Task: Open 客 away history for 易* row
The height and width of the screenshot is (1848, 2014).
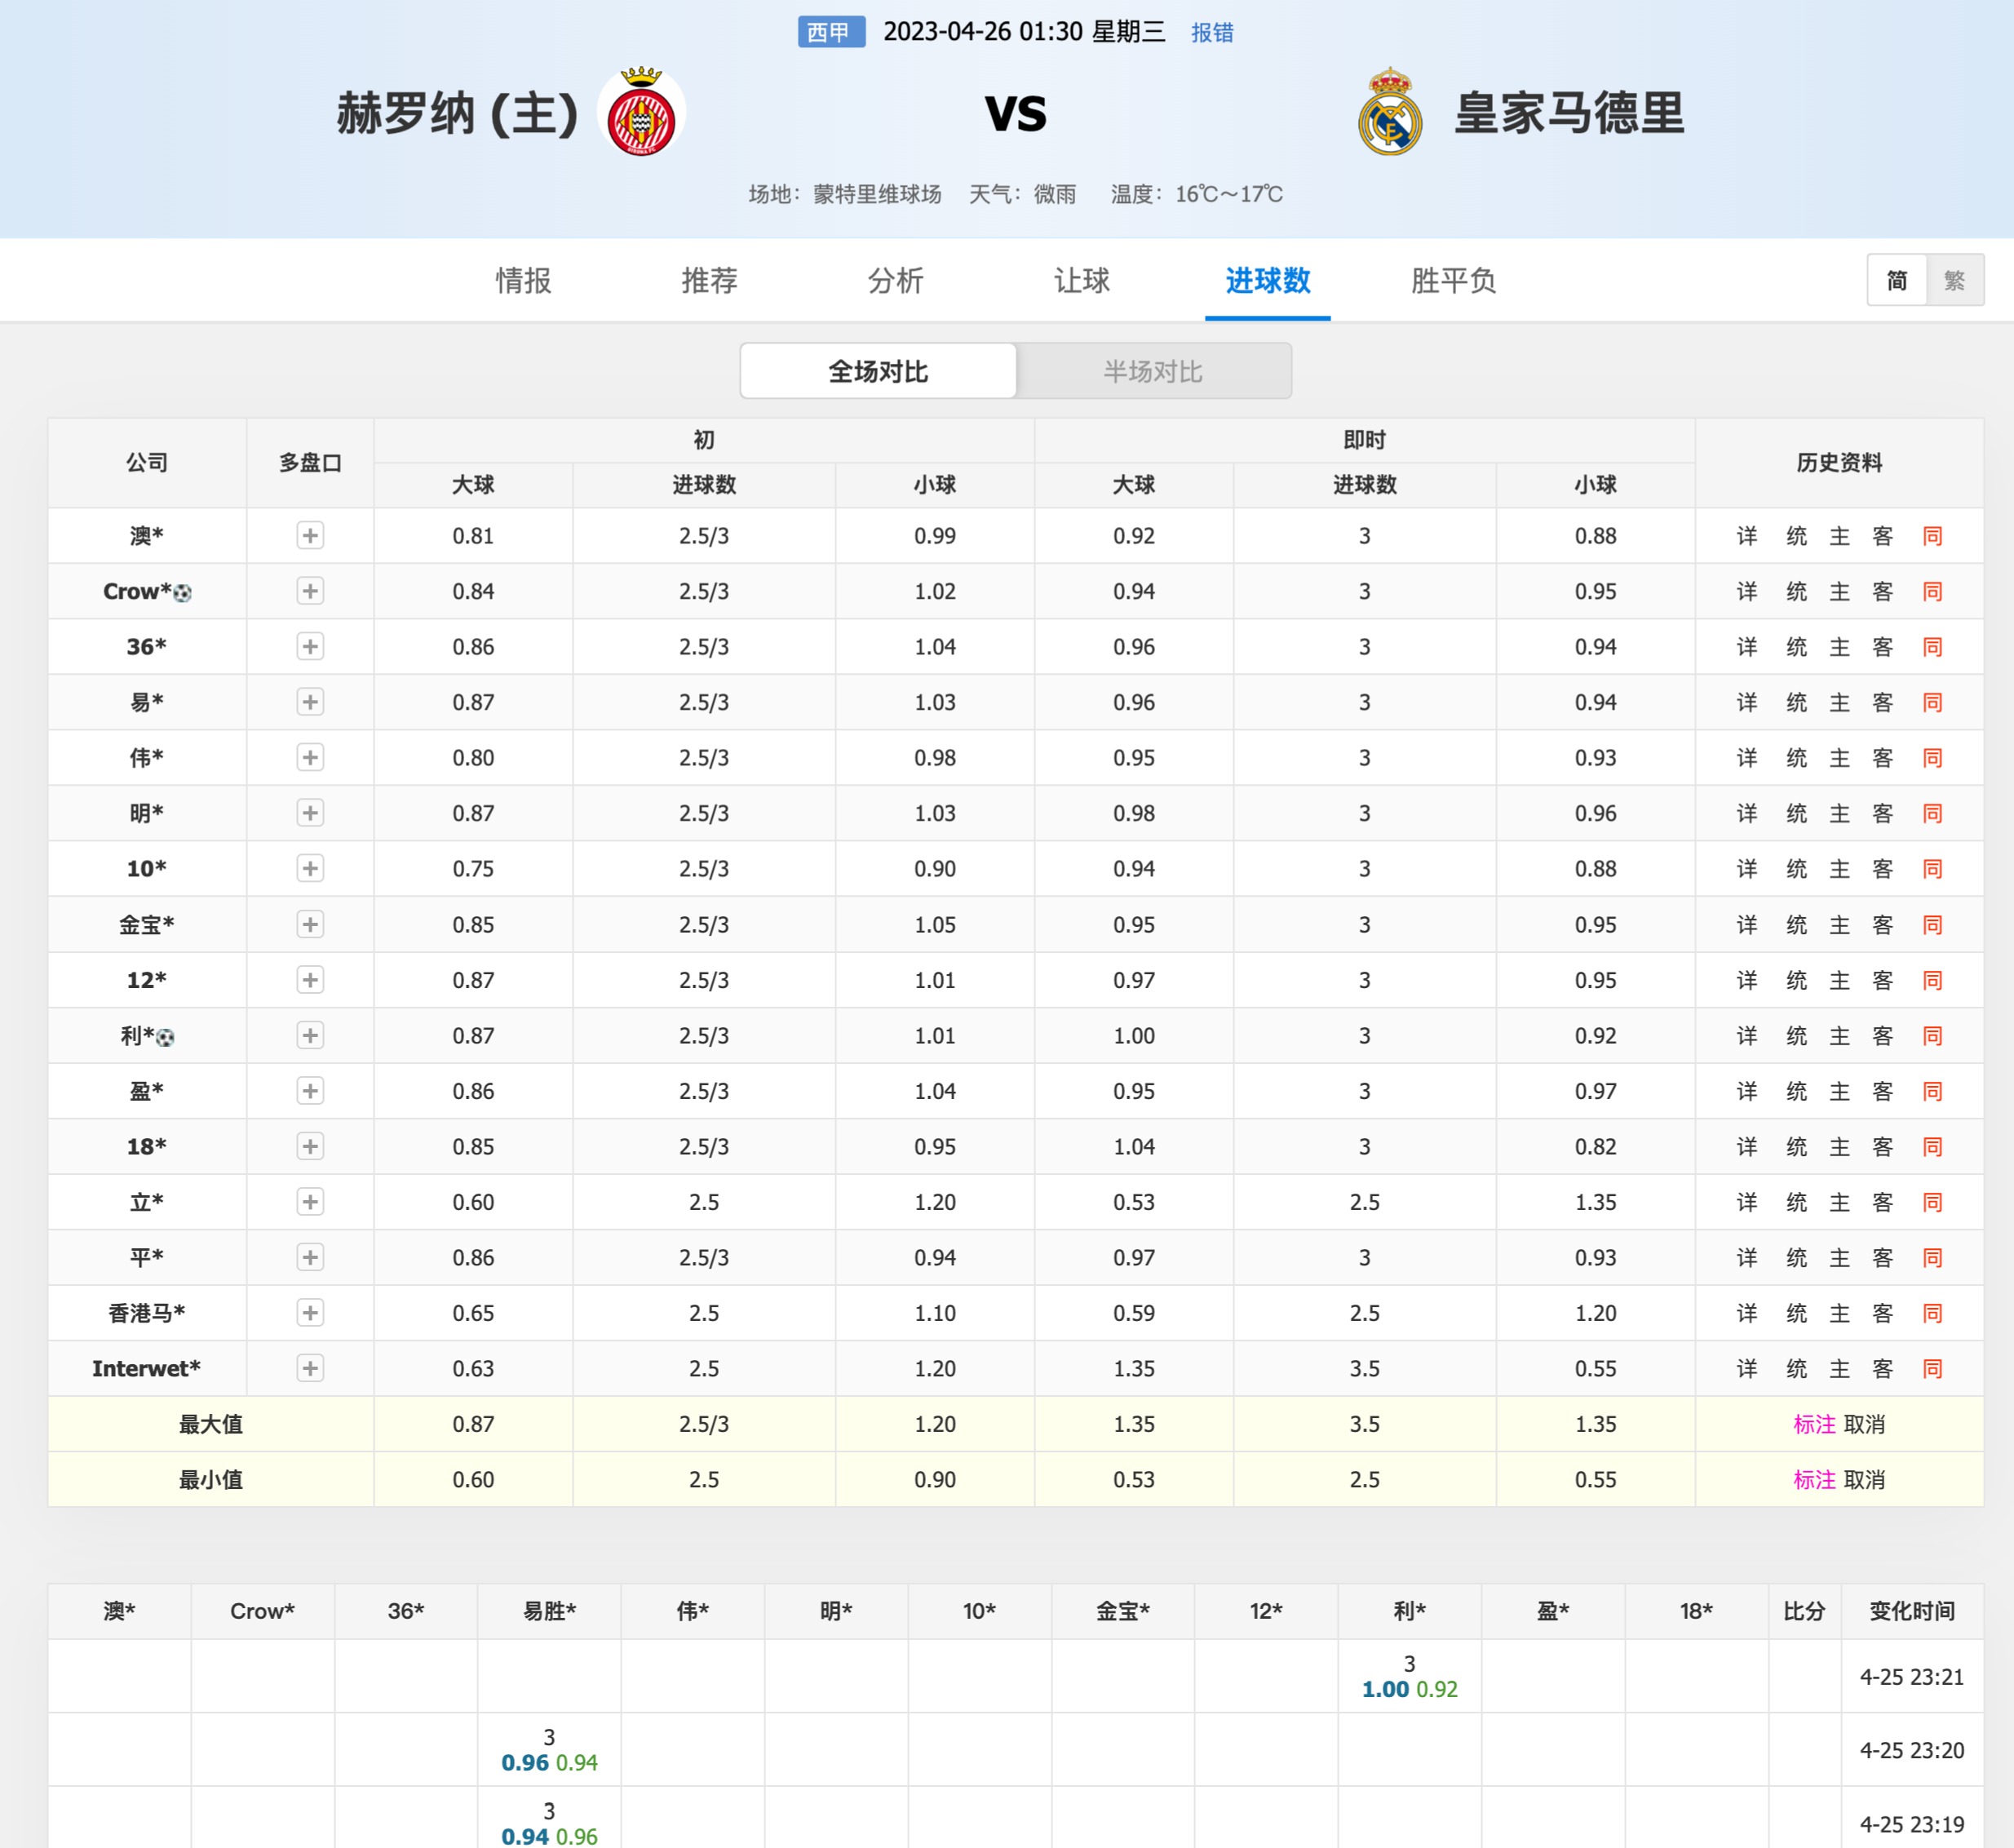Action: click(1883, 702)
